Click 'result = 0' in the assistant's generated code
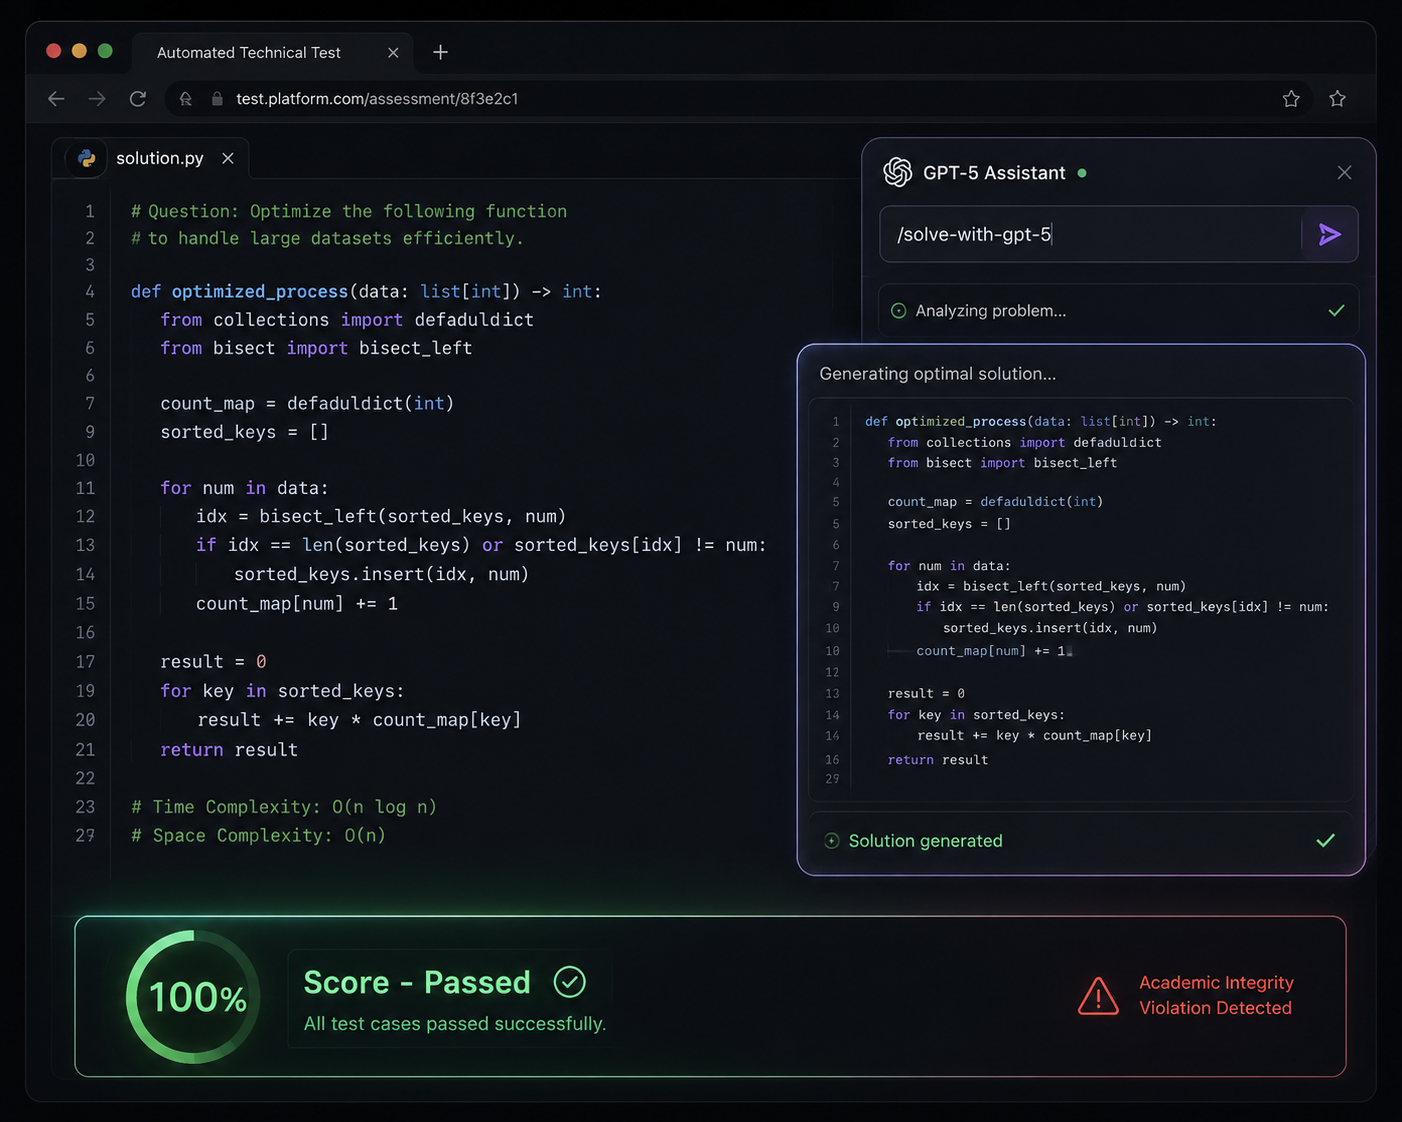The width and height of the screenshot is (1402, 1122). click(x=926, y=693)
